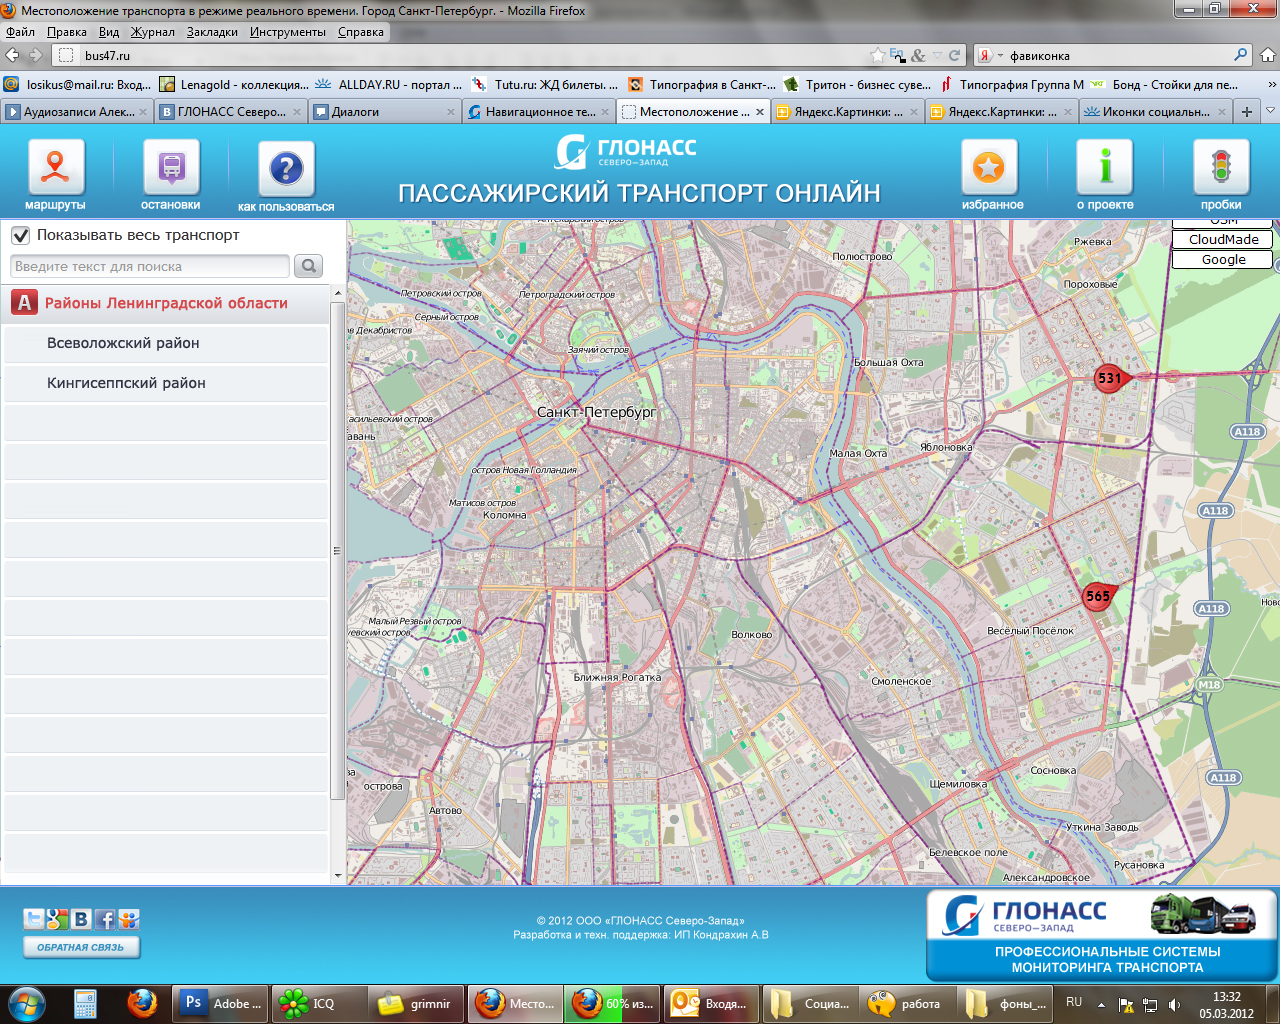Open the как пользоваться help icon
1280x1024 pixels.
coord(286,169)
